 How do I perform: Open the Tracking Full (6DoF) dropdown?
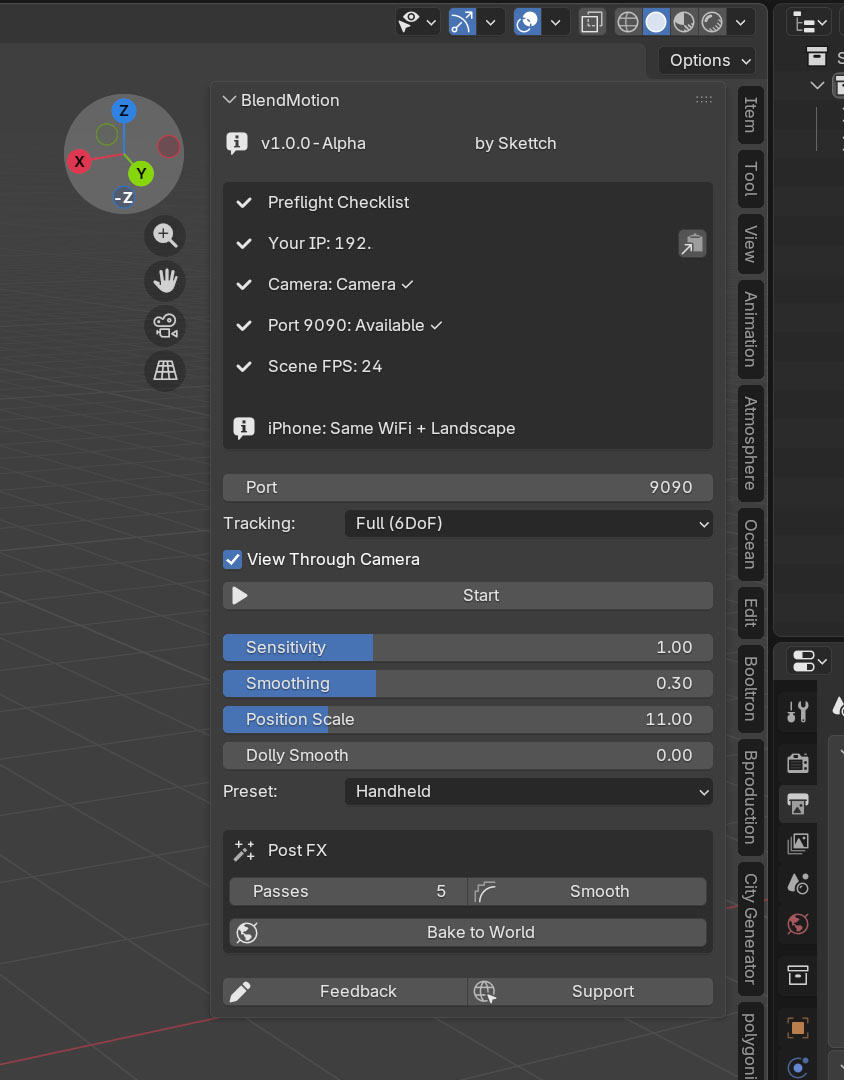pos(528,523)
